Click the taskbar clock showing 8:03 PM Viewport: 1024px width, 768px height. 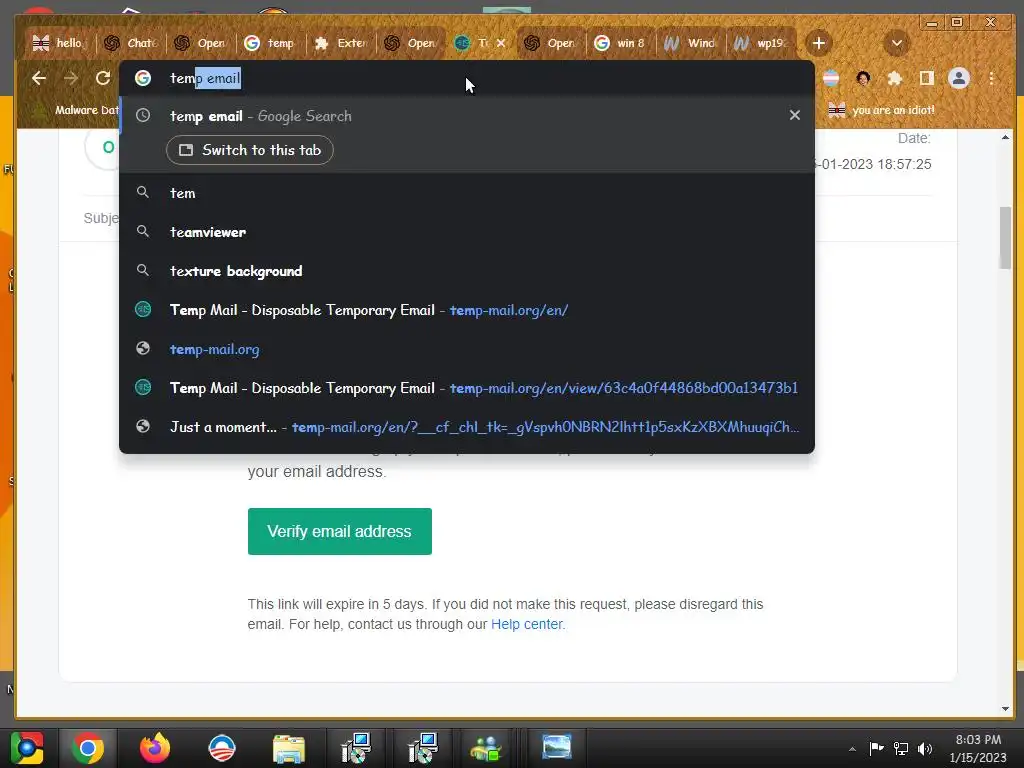pos(978,748)
